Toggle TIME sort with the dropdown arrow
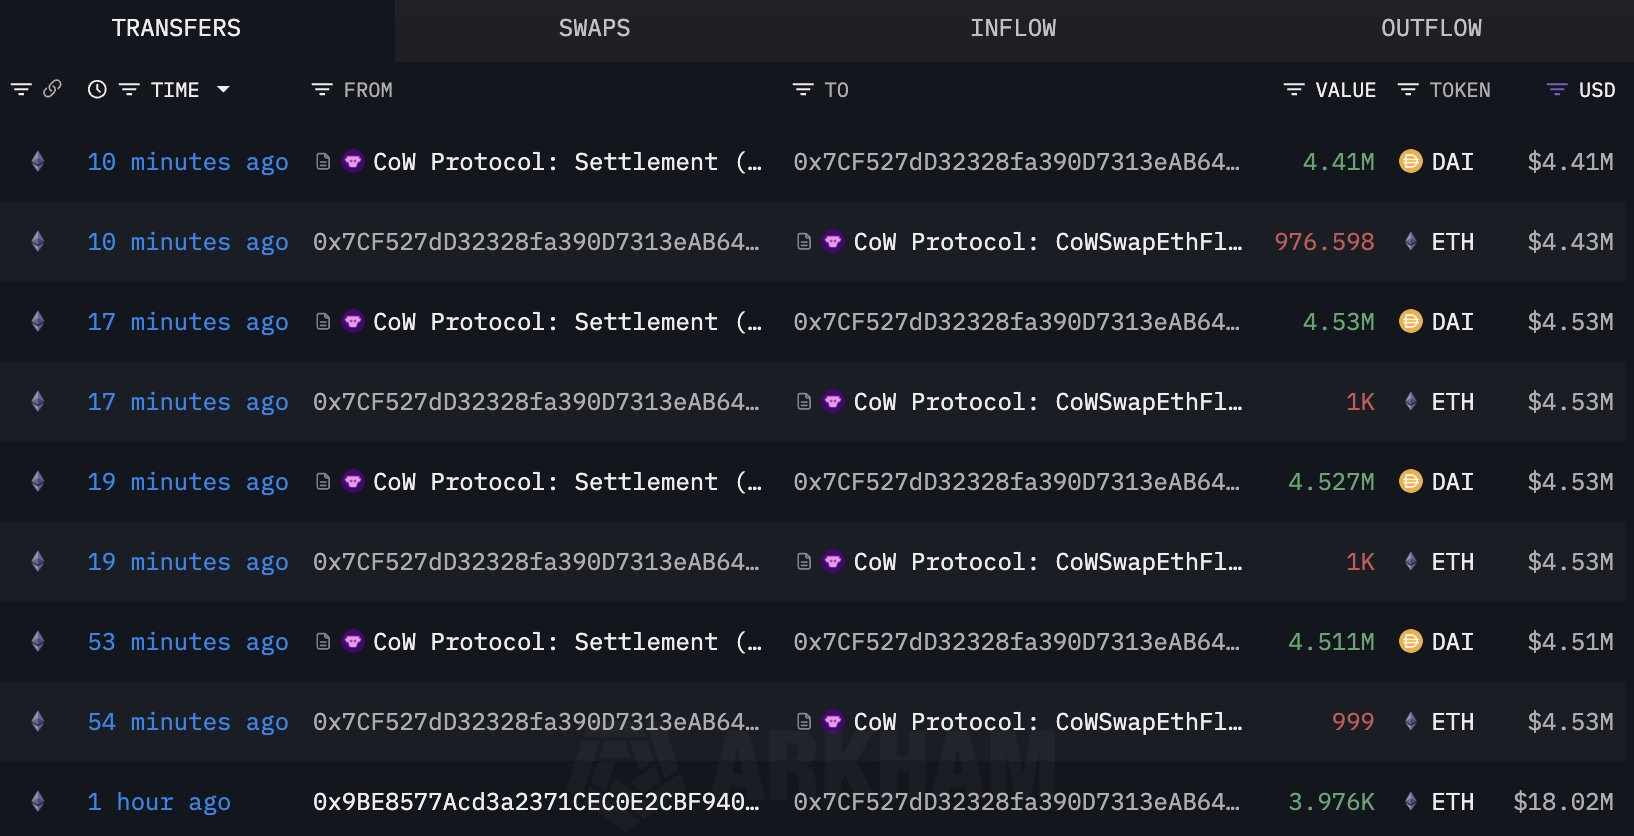Image resolution: width=1634 pixels, height=836 pixels. coord(223,90)
